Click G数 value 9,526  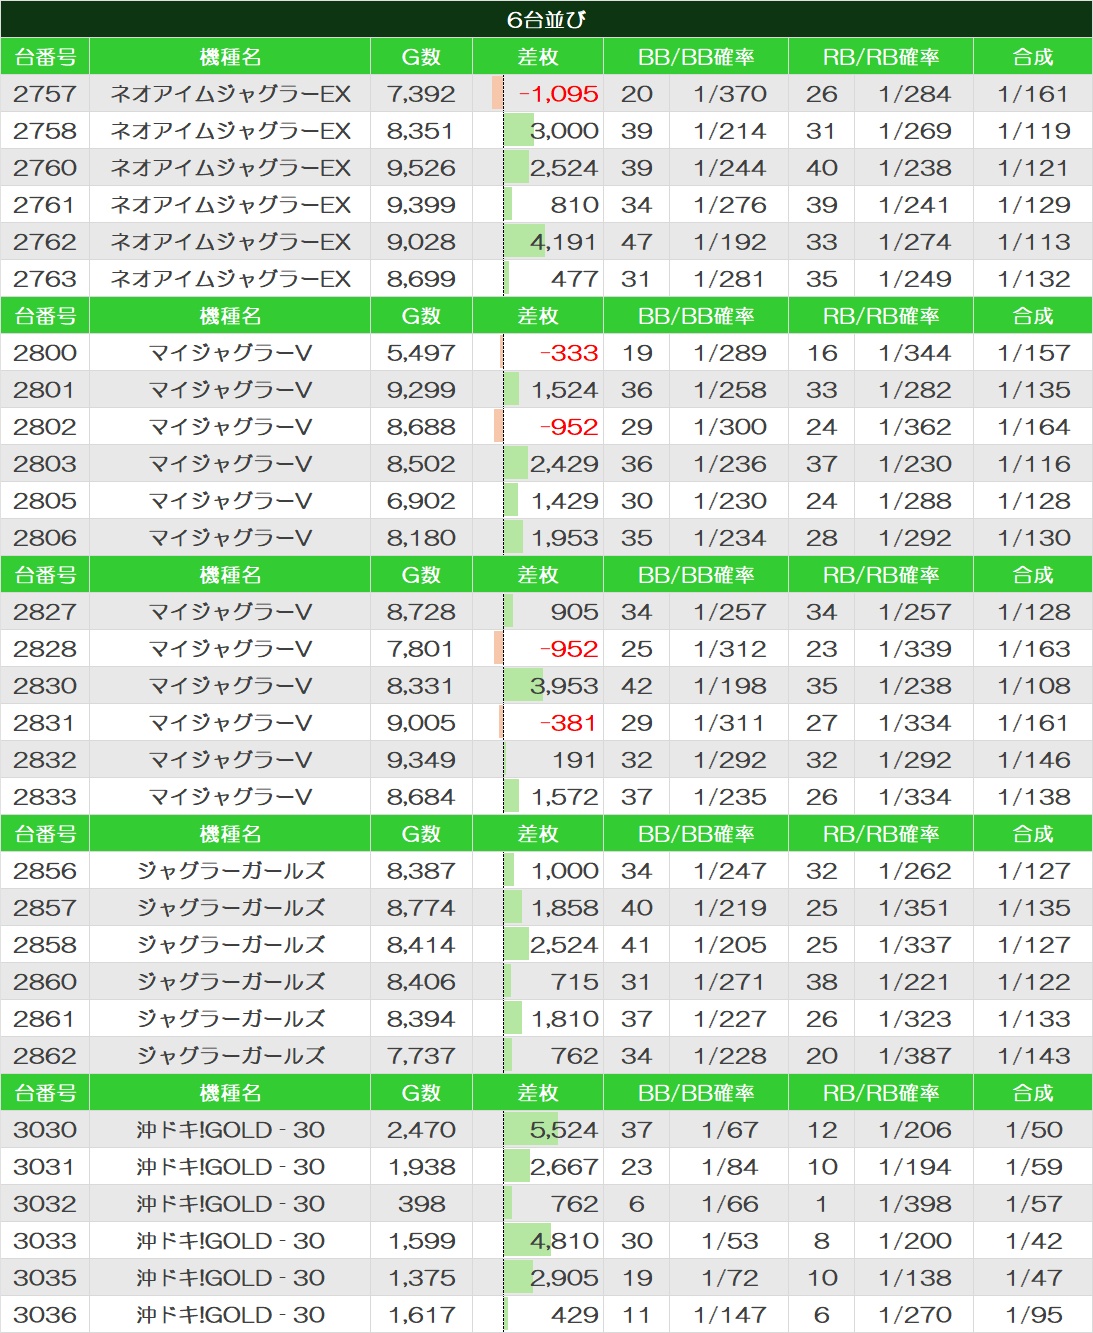pyautogui.click(x=421, y=168)
